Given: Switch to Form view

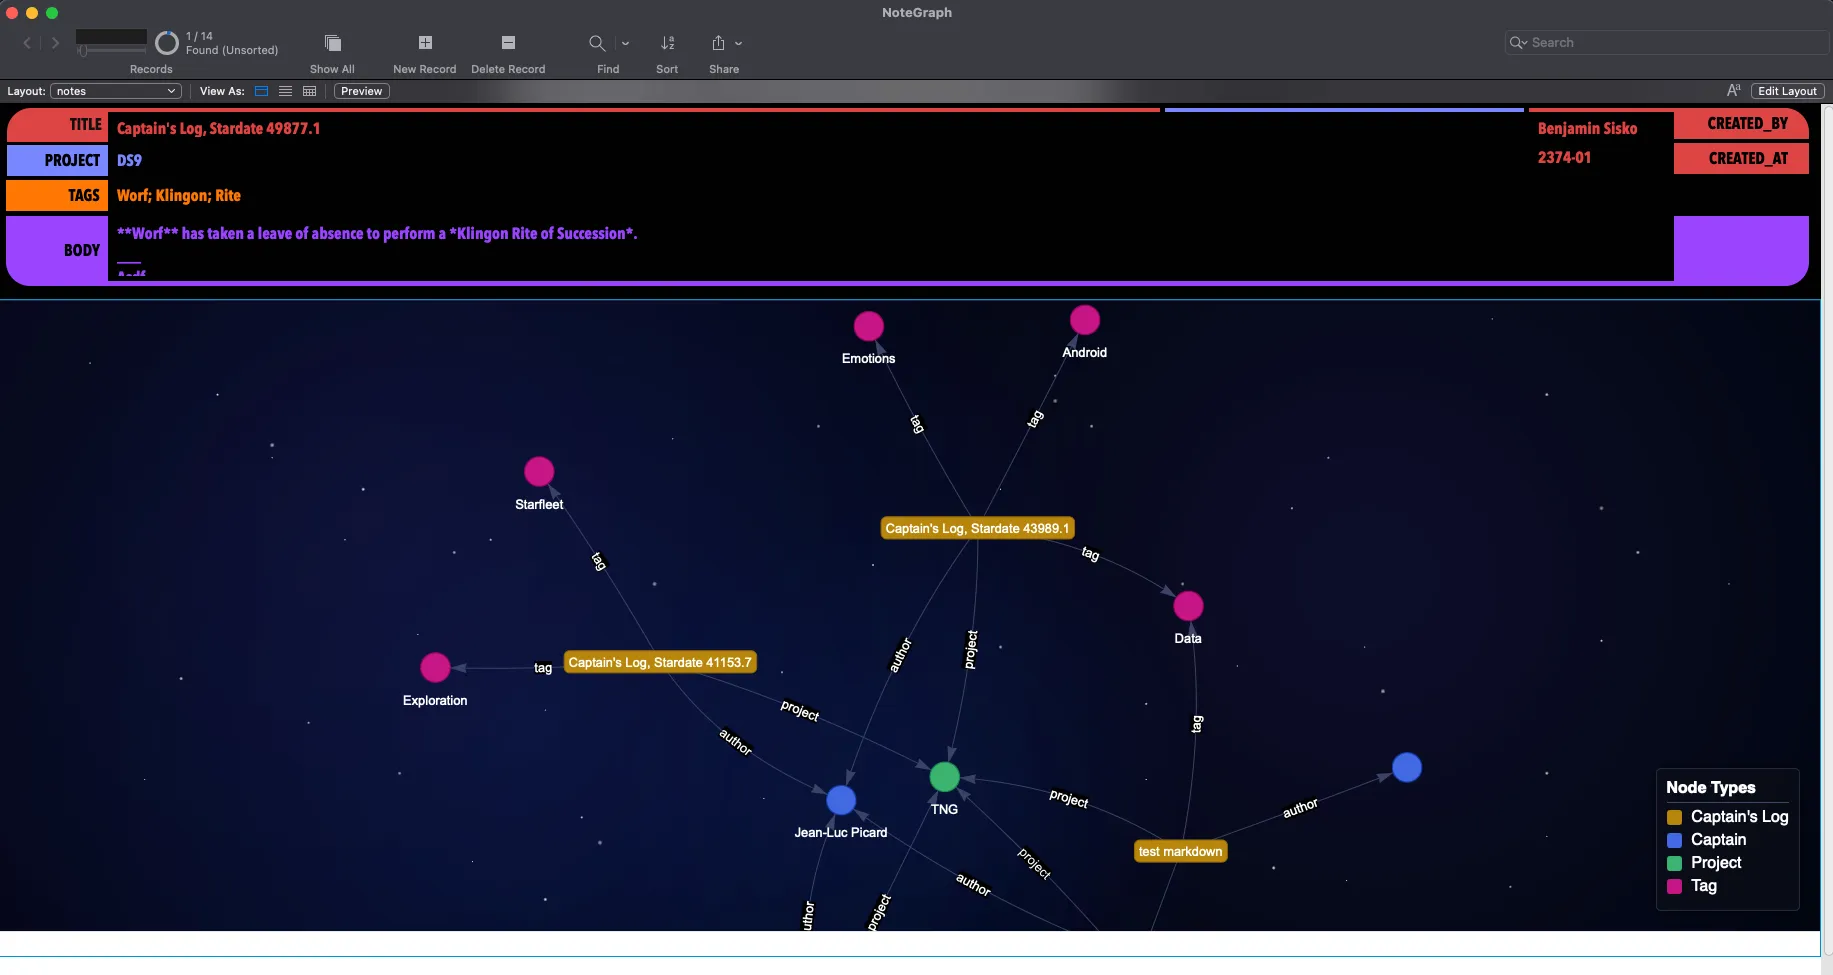Looking at the screenshot, I should [262, 91].
